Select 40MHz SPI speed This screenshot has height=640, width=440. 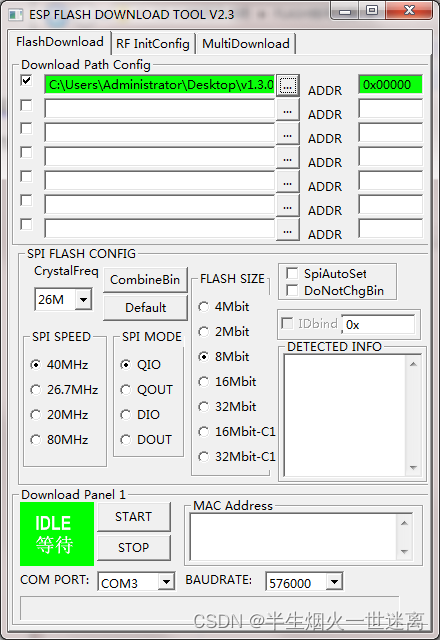[x=36, y=364]
